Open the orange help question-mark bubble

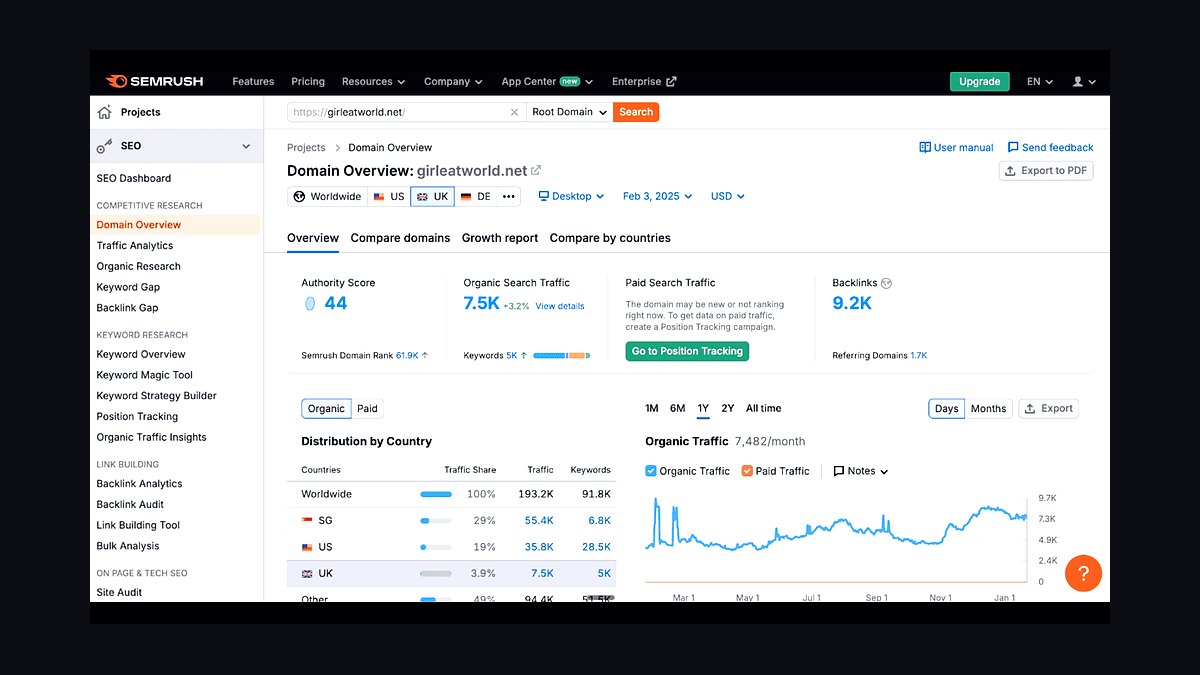[1083, 573]
